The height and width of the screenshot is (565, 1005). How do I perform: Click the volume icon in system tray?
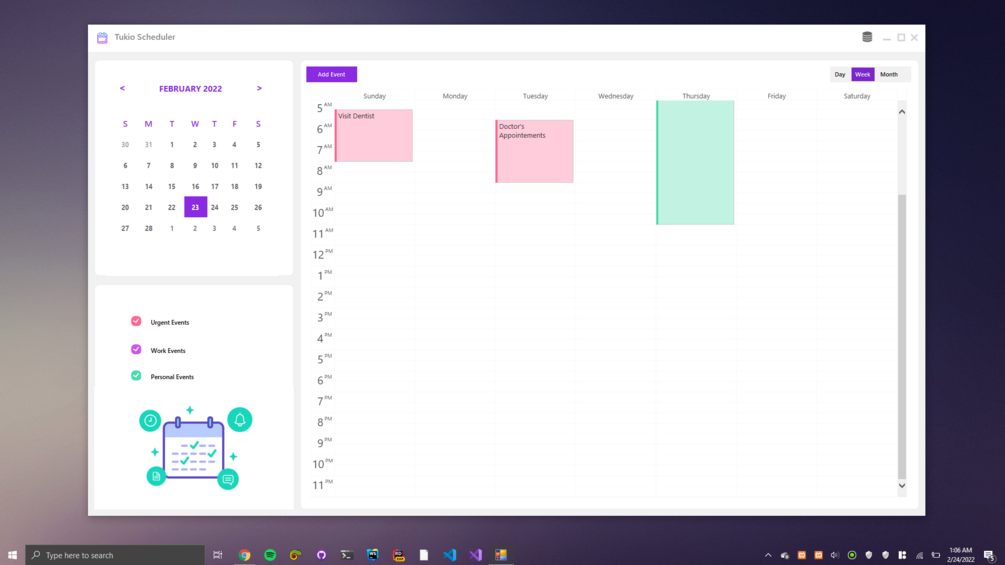pyautogui.click(x=835, y=555)
